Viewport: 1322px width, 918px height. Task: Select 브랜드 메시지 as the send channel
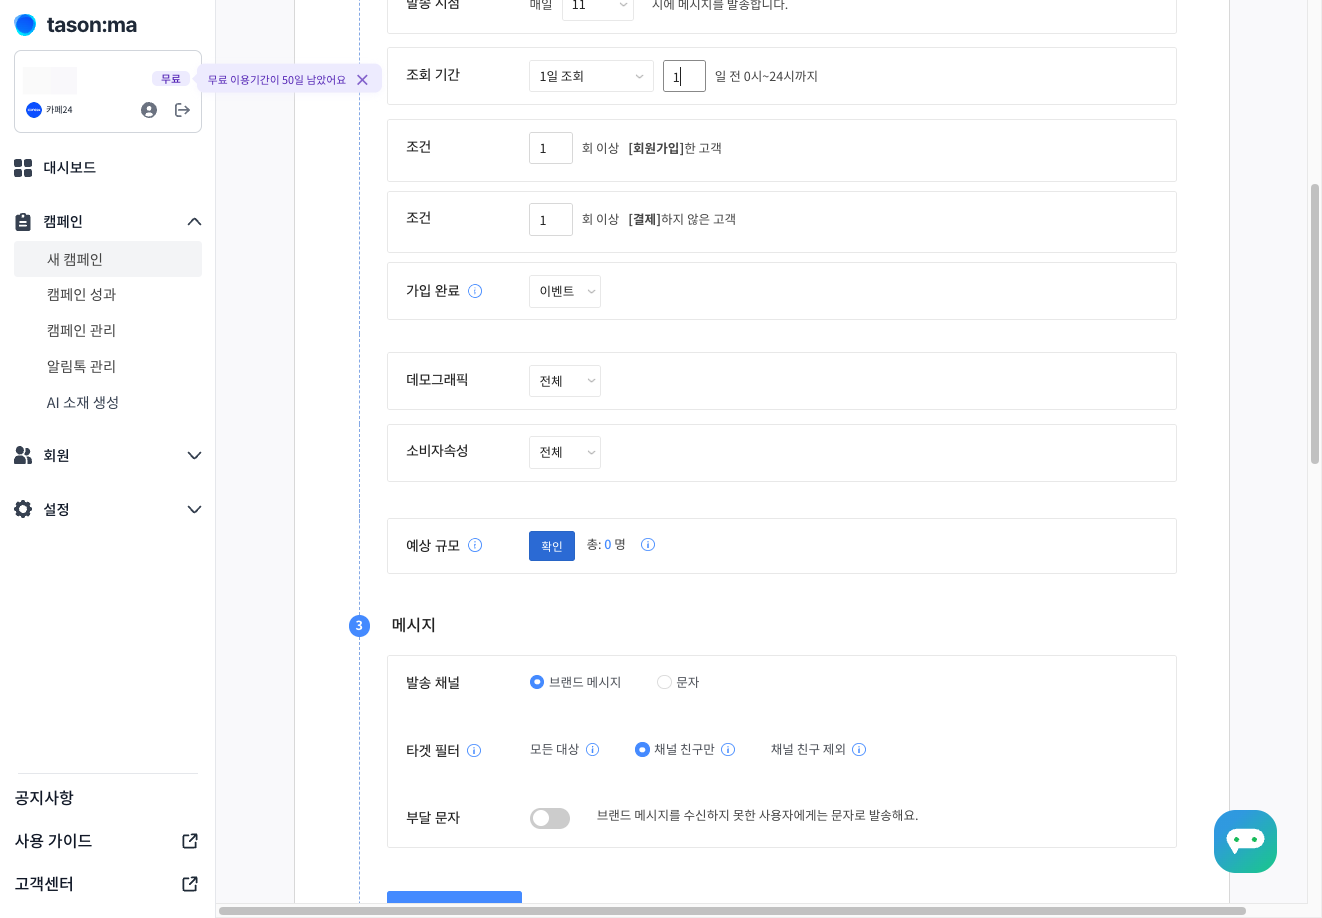click(537, 682)
